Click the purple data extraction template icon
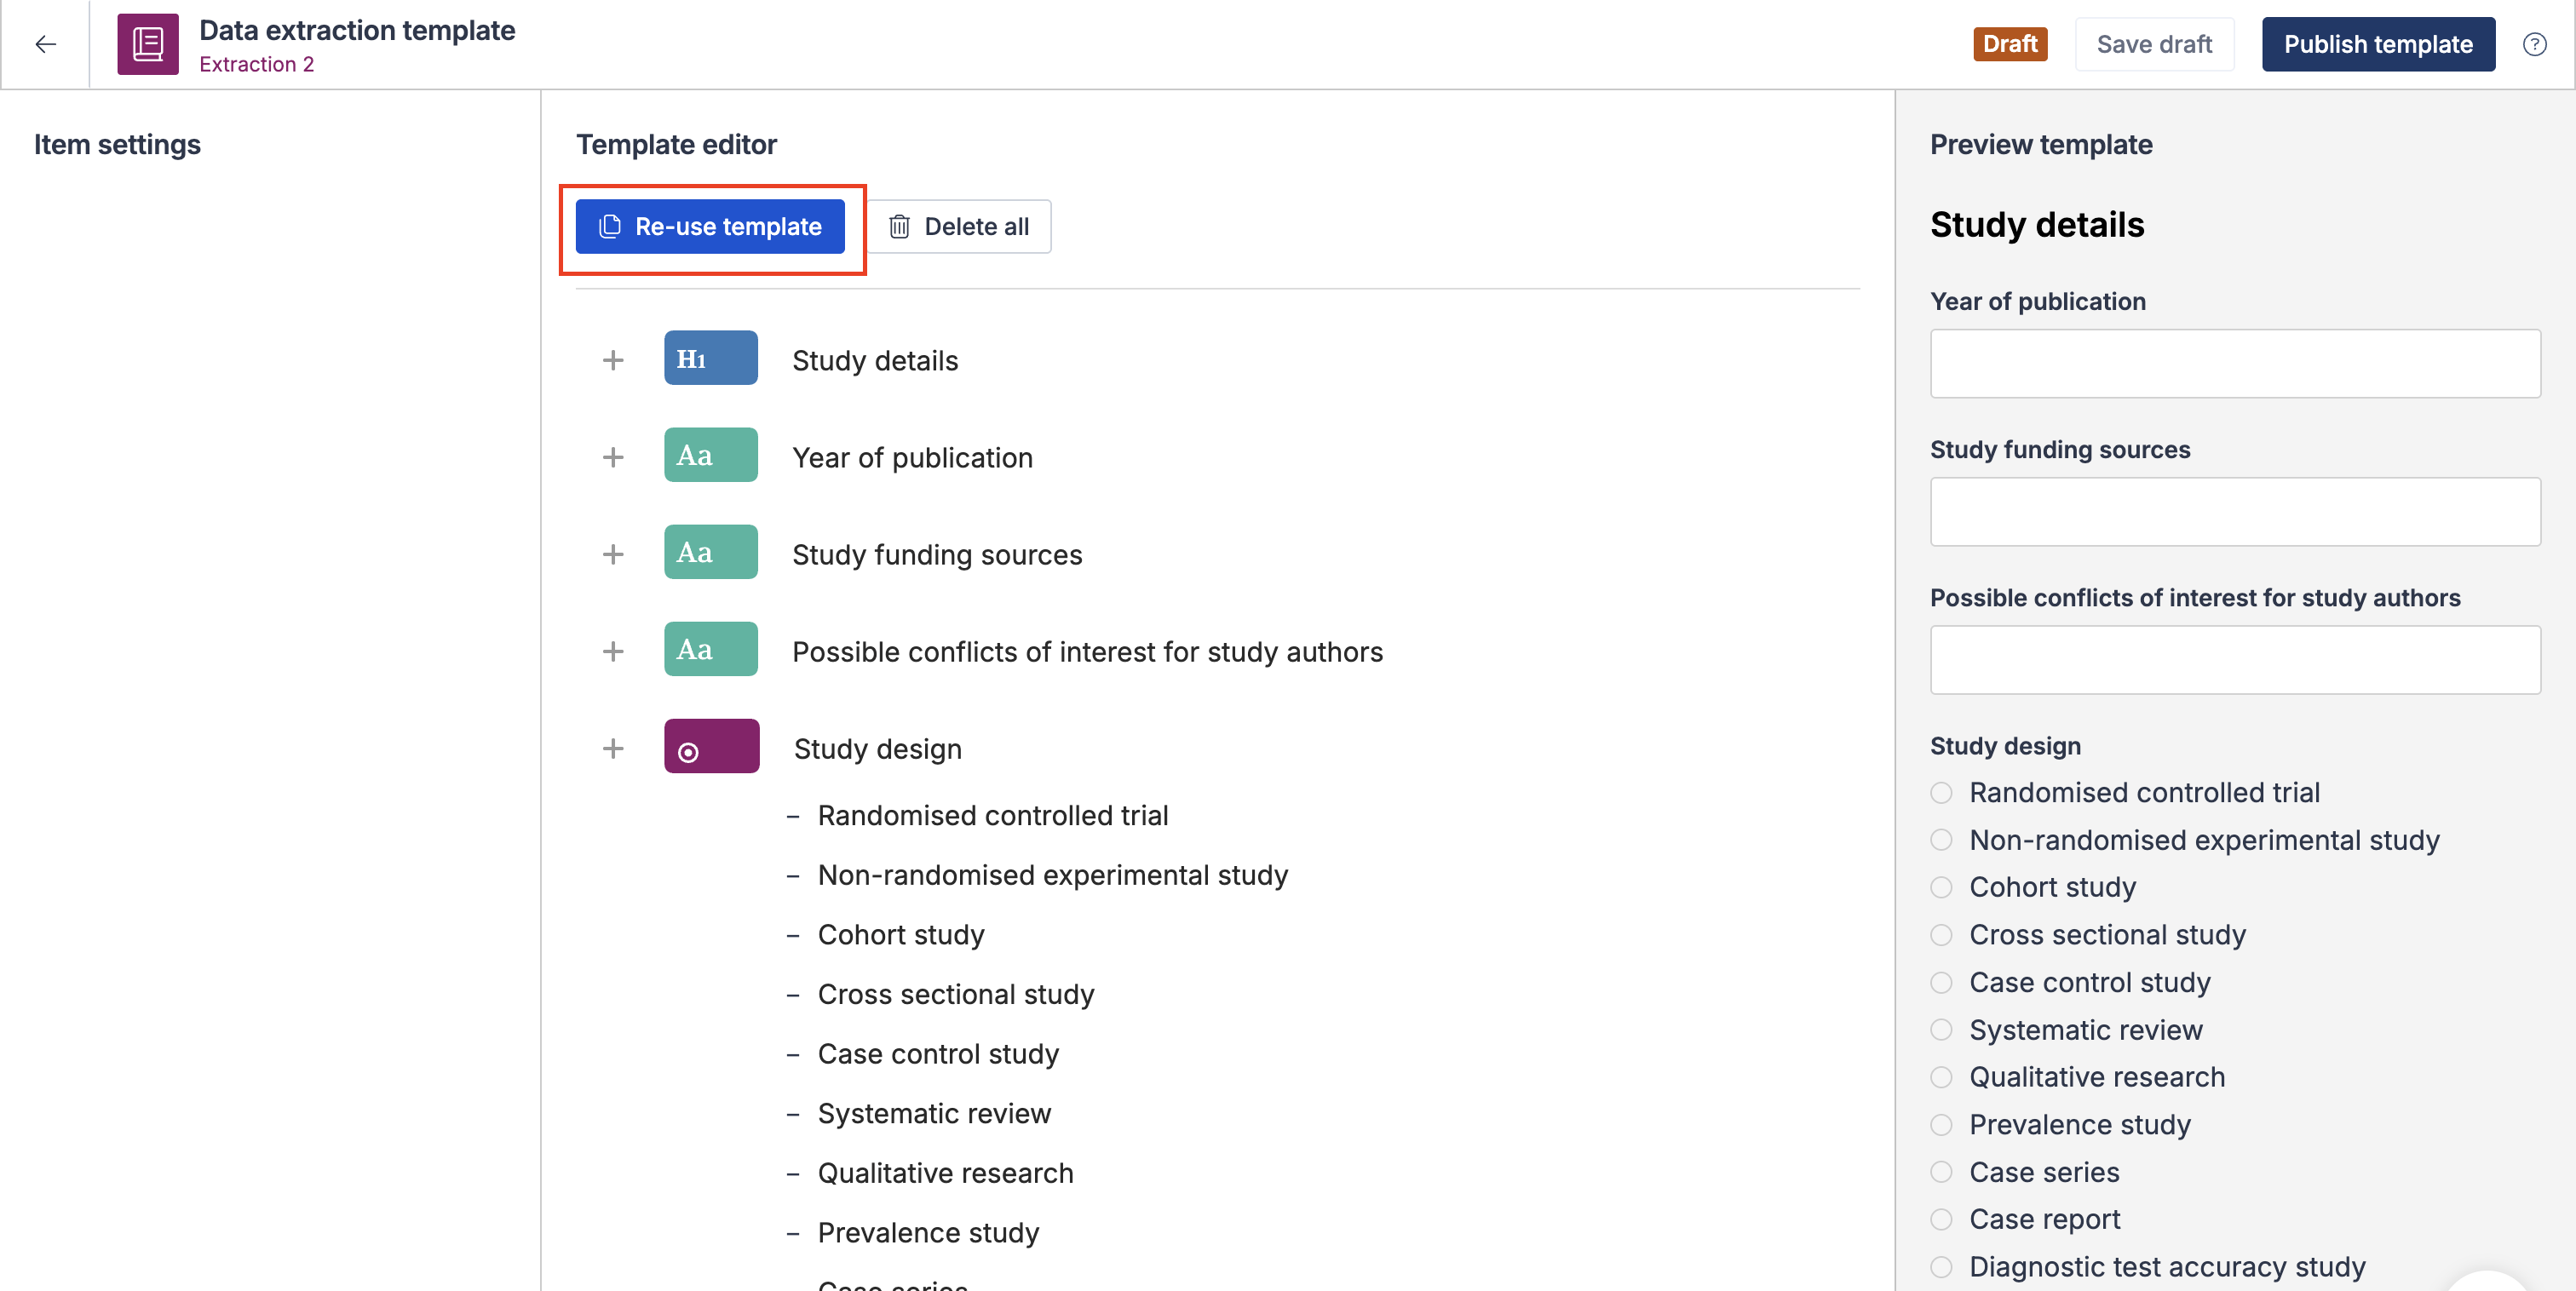 [x=148, y=44]
